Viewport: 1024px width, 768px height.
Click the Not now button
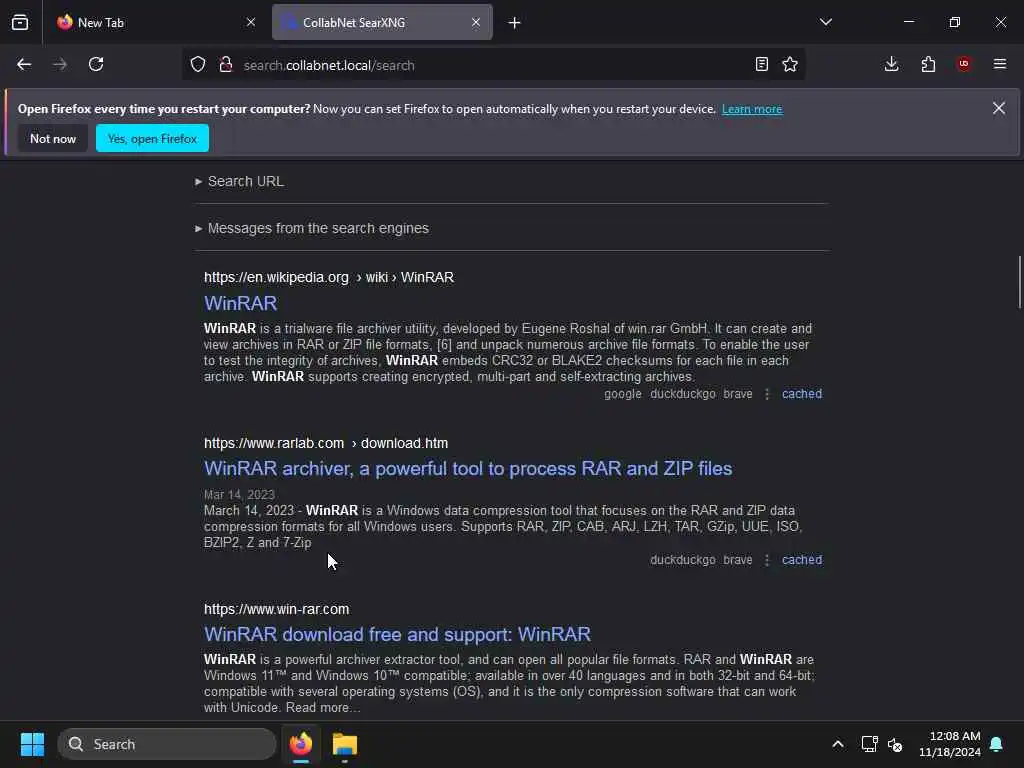coord(53,138)
